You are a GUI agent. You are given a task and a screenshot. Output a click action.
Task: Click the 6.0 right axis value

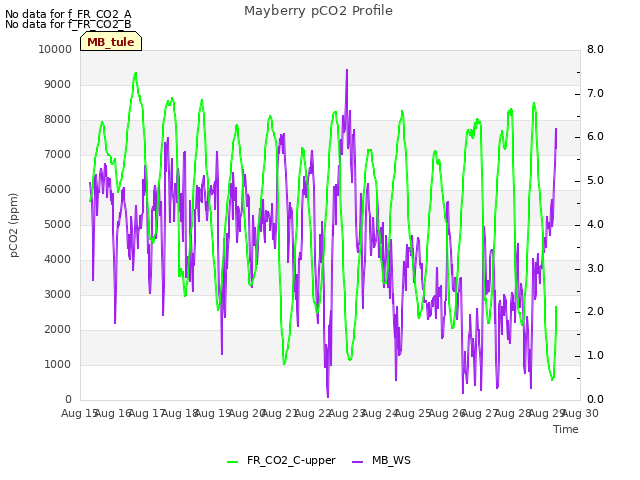[x=595, y=137]
